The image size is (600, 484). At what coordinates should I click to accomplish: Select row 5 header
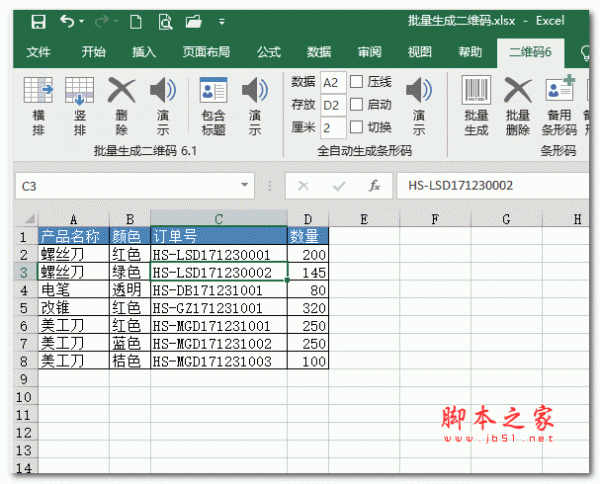click(24, 308)
